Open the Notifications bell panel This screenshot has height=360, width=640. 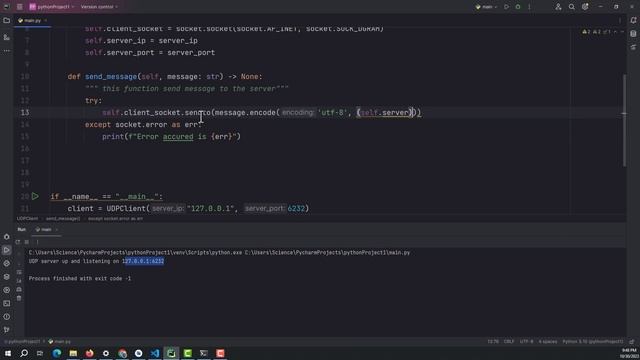pyautogui.click(x=633, y=20)
